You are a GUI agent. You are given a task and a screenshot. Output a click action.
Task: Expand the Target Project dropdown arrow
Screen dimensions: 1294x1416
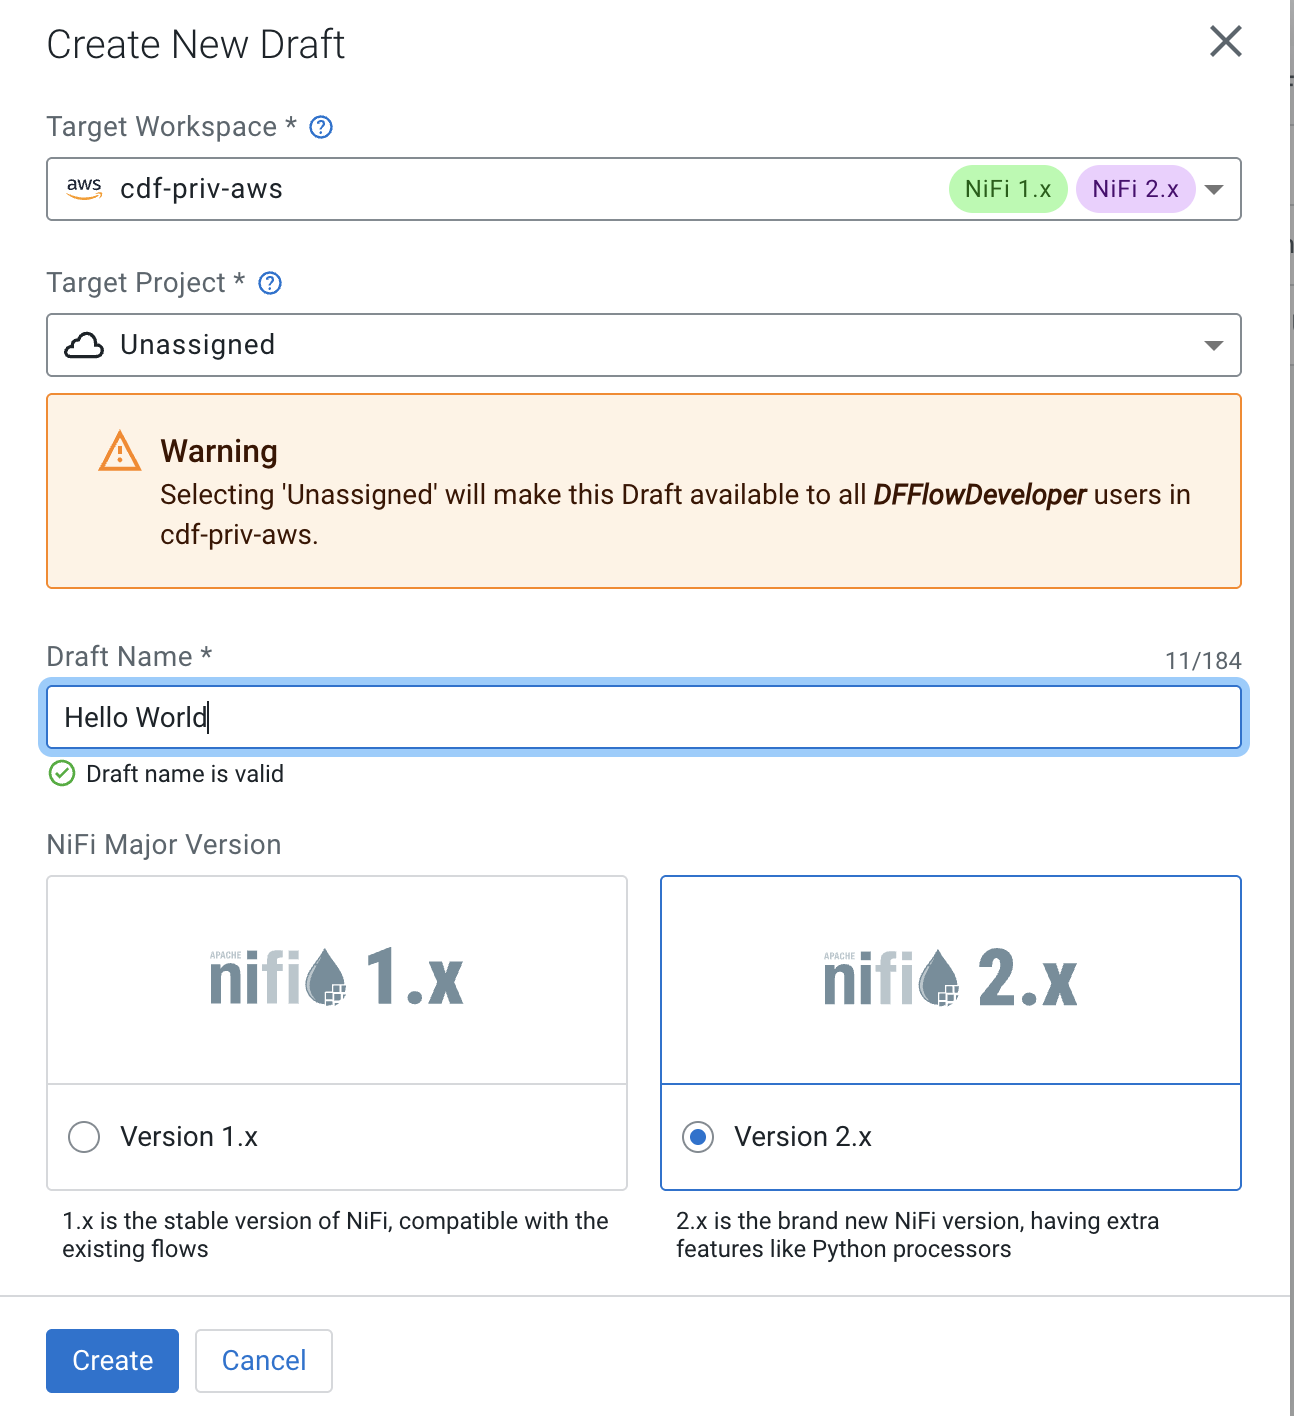pos(1214,345)
